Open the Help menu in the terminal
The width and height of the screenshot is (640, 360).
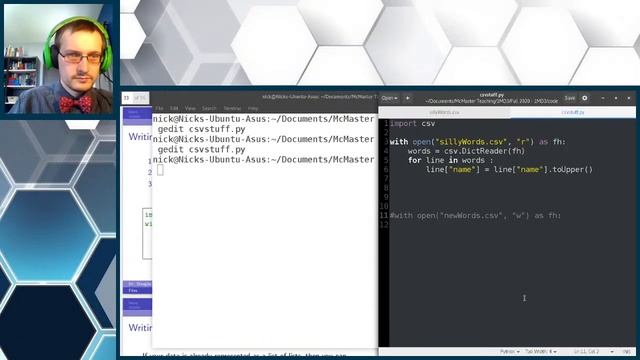(253, 109)
